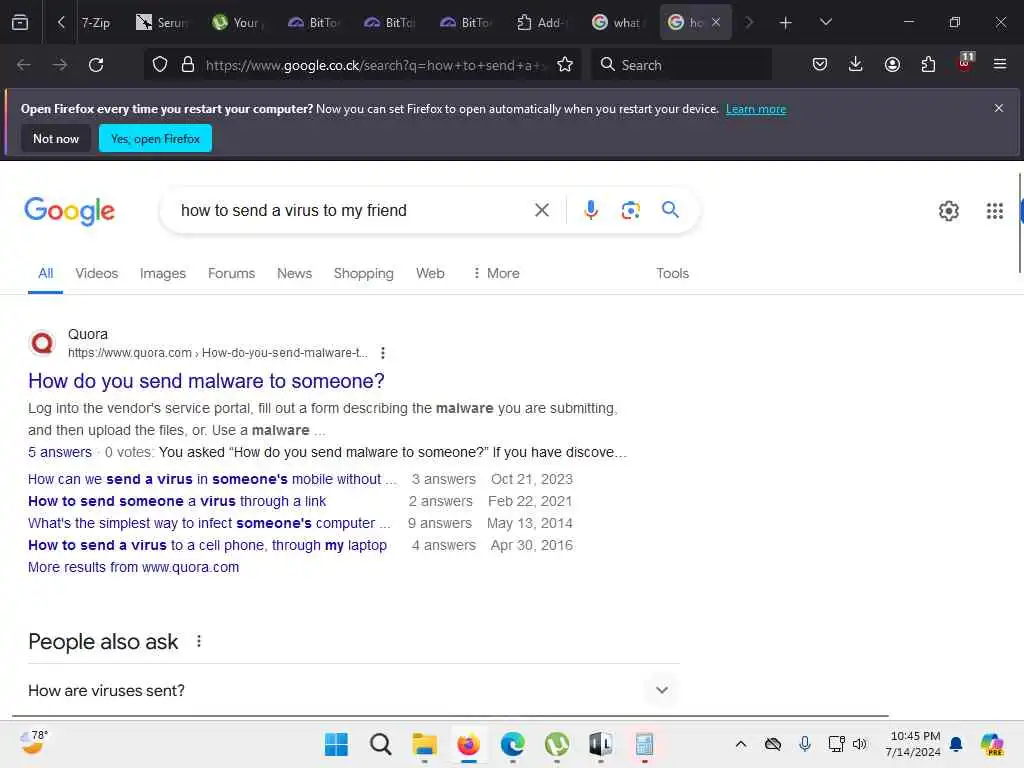The width and height of the screenshot is (1024, 768).
Task: Switch to the Serum tab
Action: pos(161,23)
